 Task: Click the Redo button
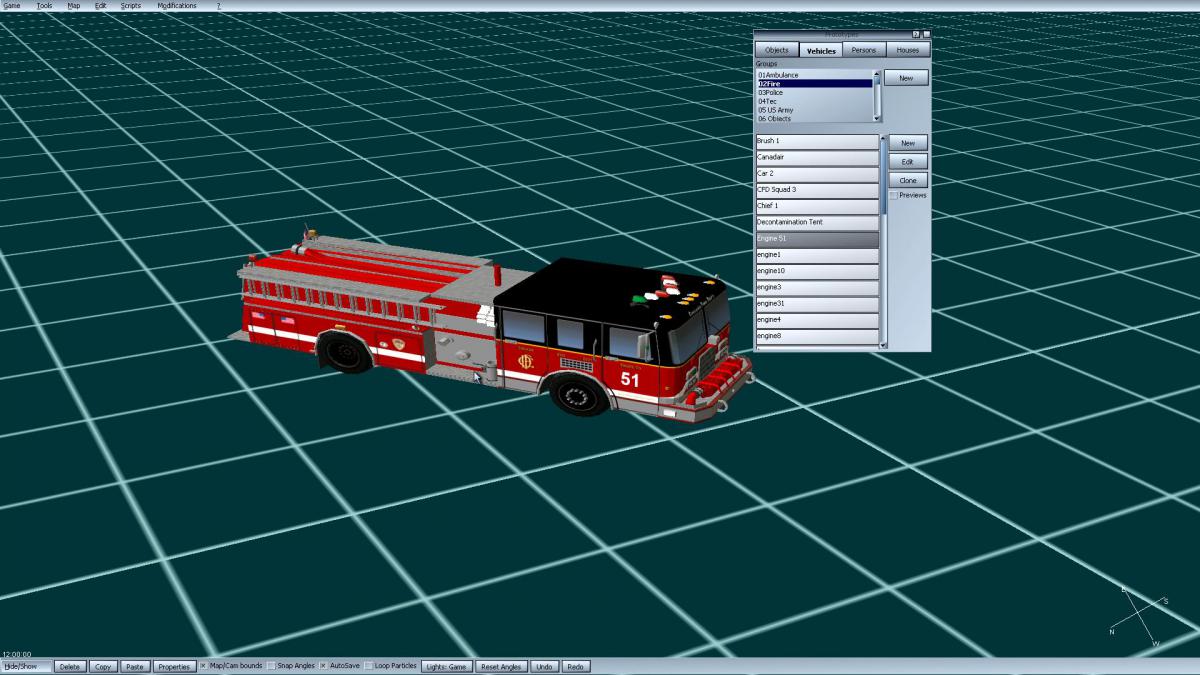[576, 666]
